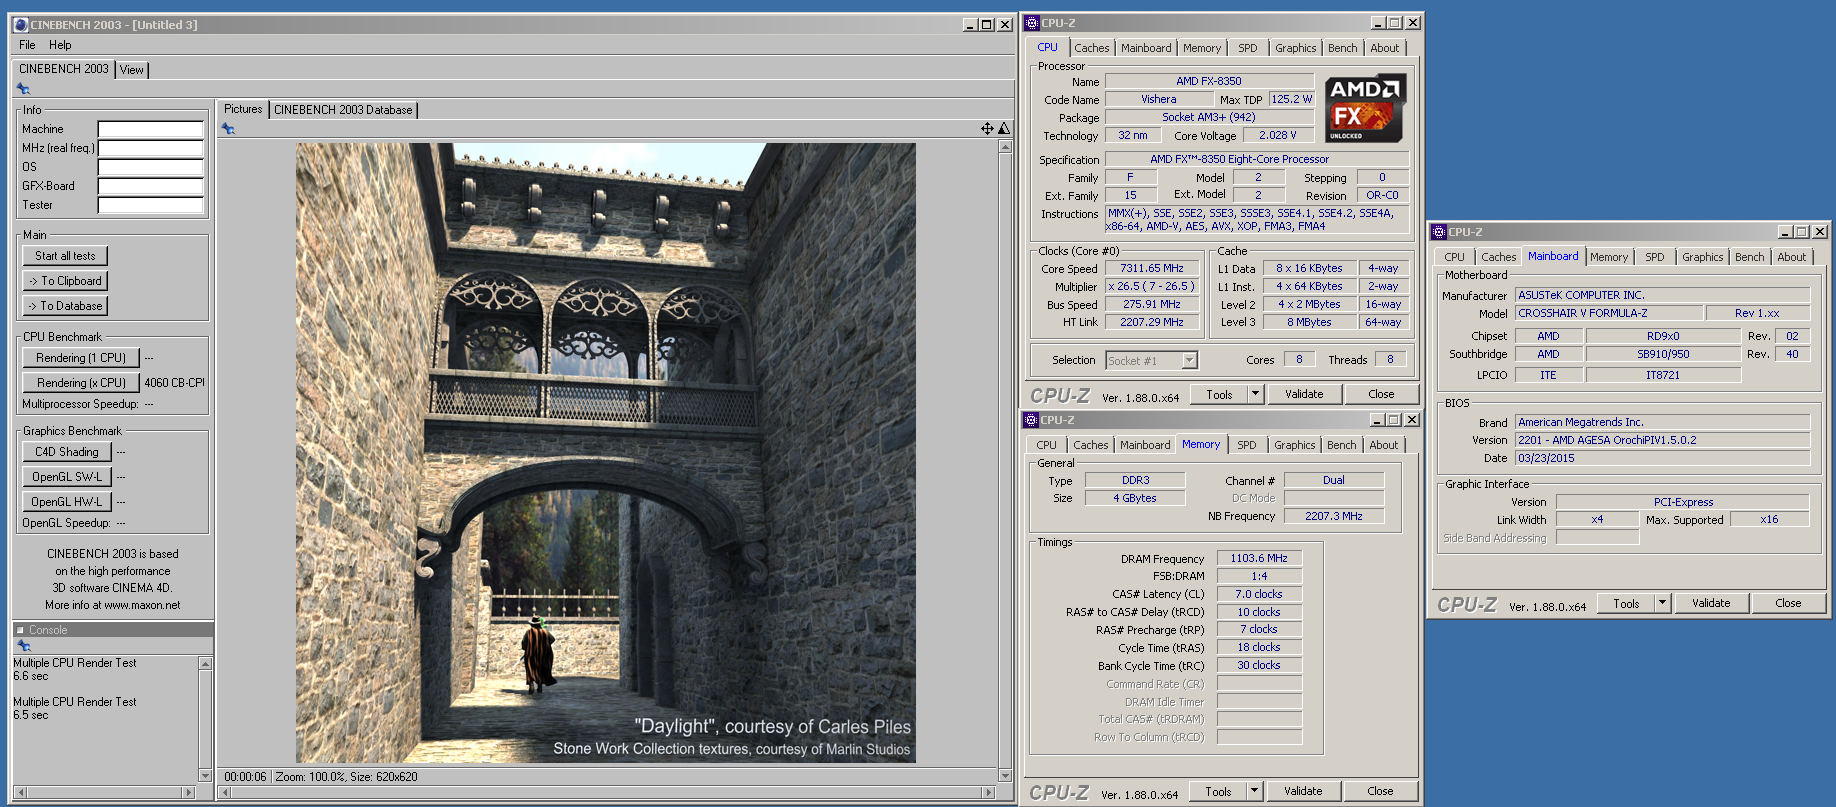Click the picture viewer's horizontal scrollbar track
The image size is (1836, 807).
point(607,792)
